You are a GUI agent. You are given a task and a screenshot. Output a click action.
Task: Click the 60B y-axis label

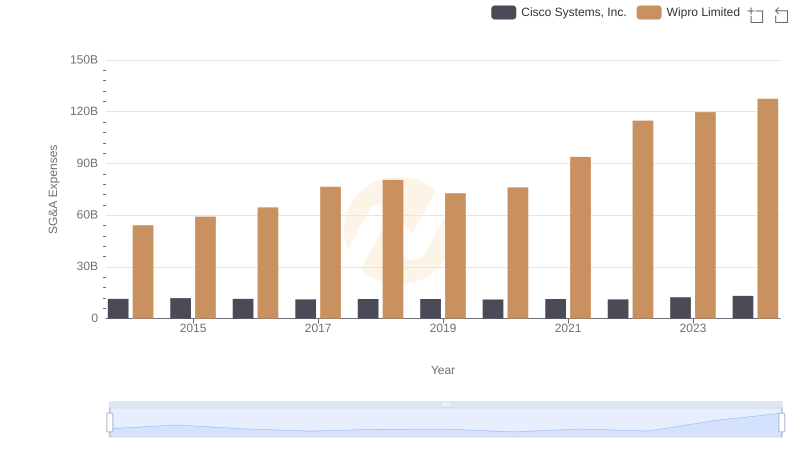[x=87, y=215]
